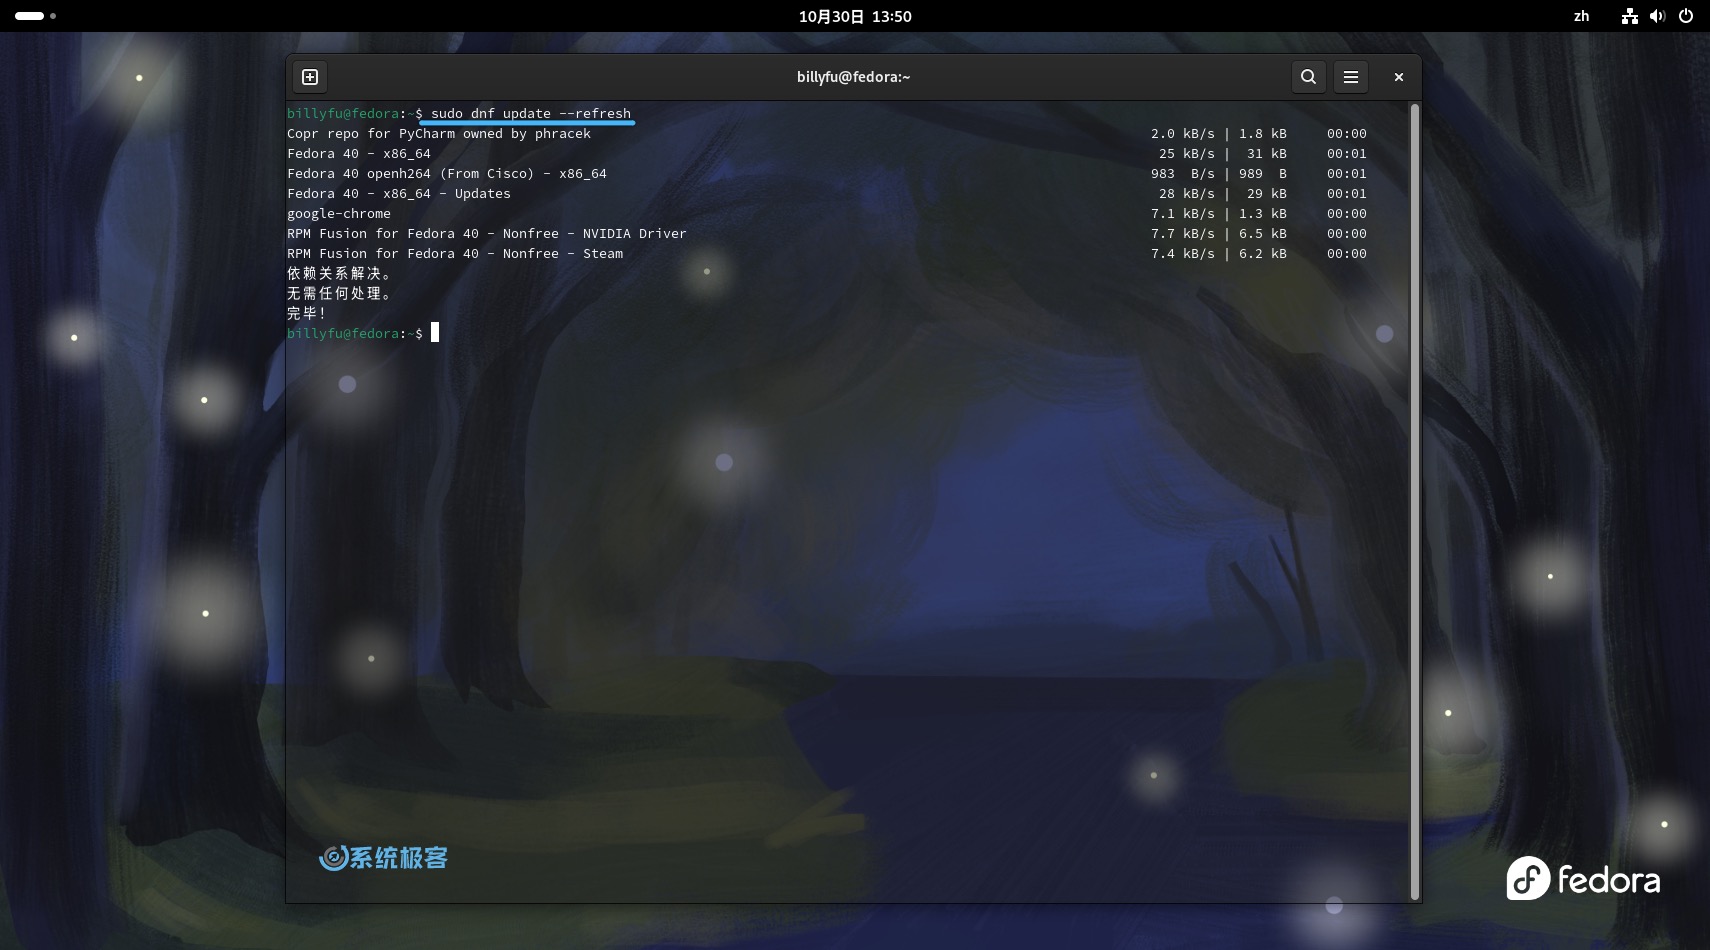Open network status in system tray
1710x950 pixels.
(x=1630, y=16)
